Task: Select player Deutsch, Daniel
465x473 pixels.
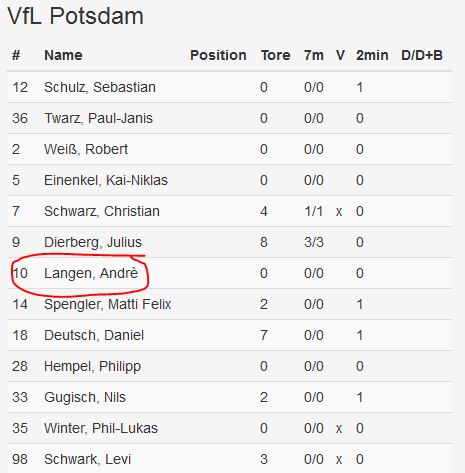Action: point(94,335)
